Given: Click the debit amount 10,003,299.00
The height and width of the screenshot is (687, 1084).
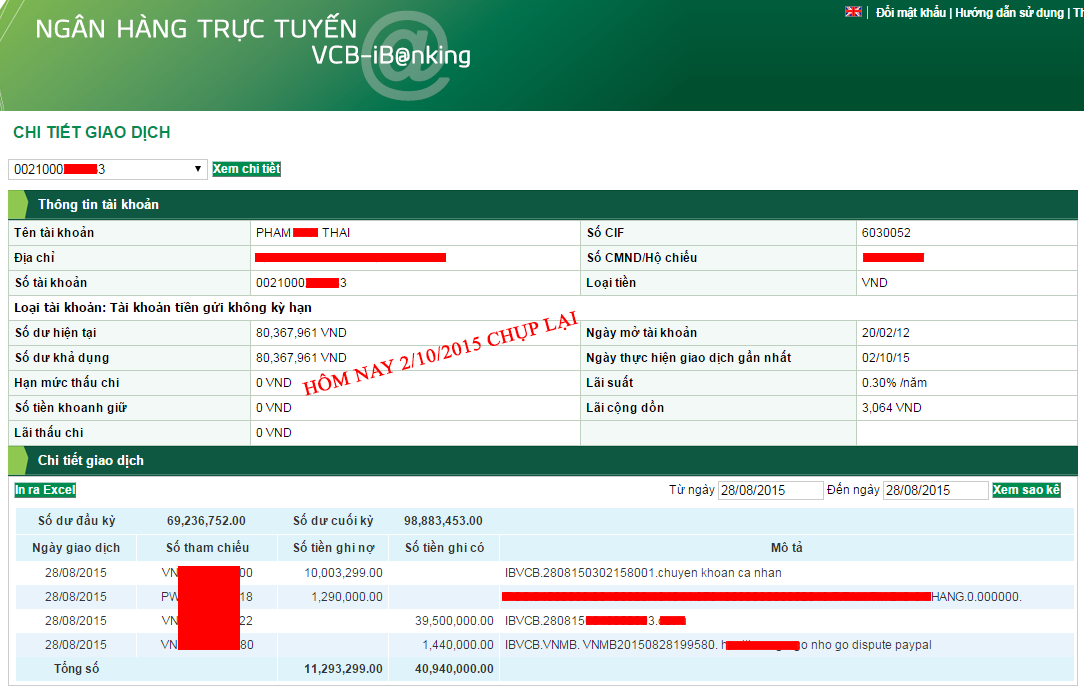Looking at the screenshot, I should 344,572.
